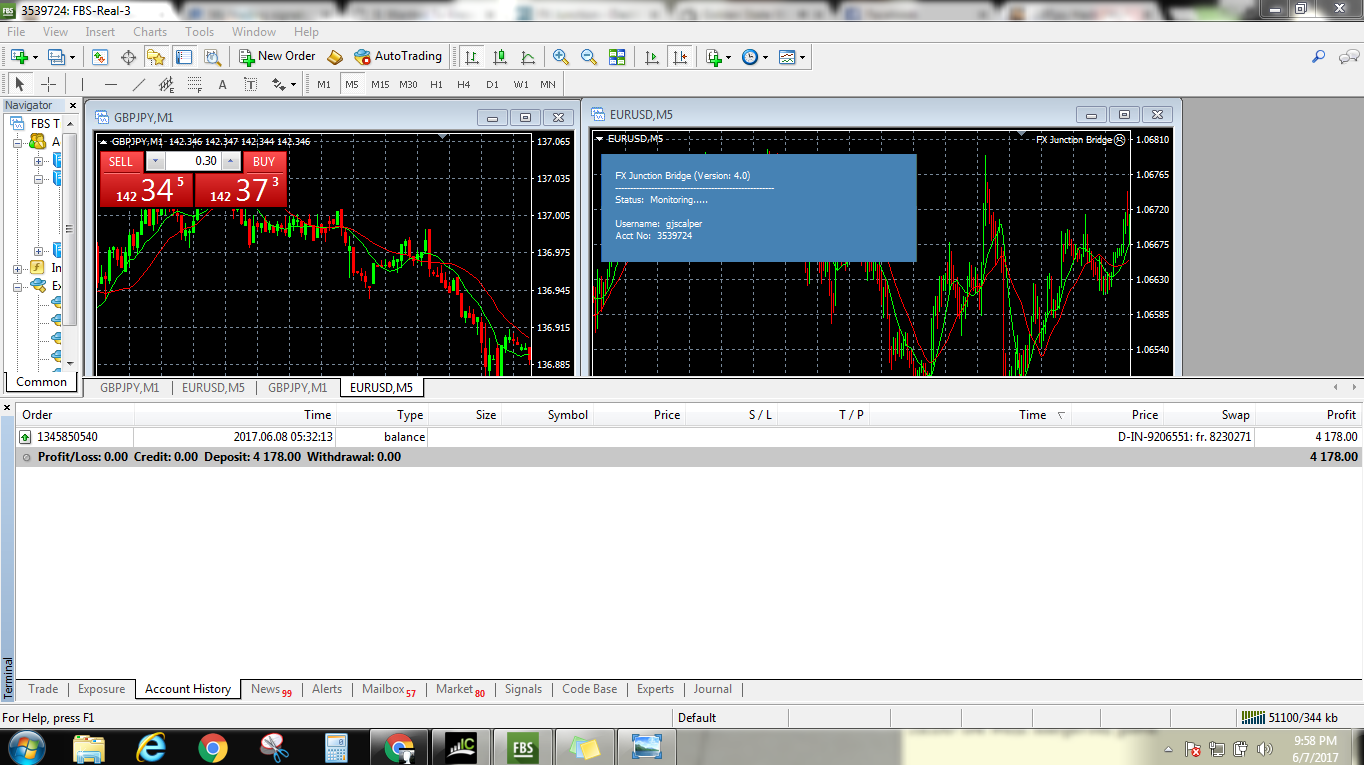Select the Text tool marked A
The height and width of the screenshot is (765, 1364).
[222, 84]
